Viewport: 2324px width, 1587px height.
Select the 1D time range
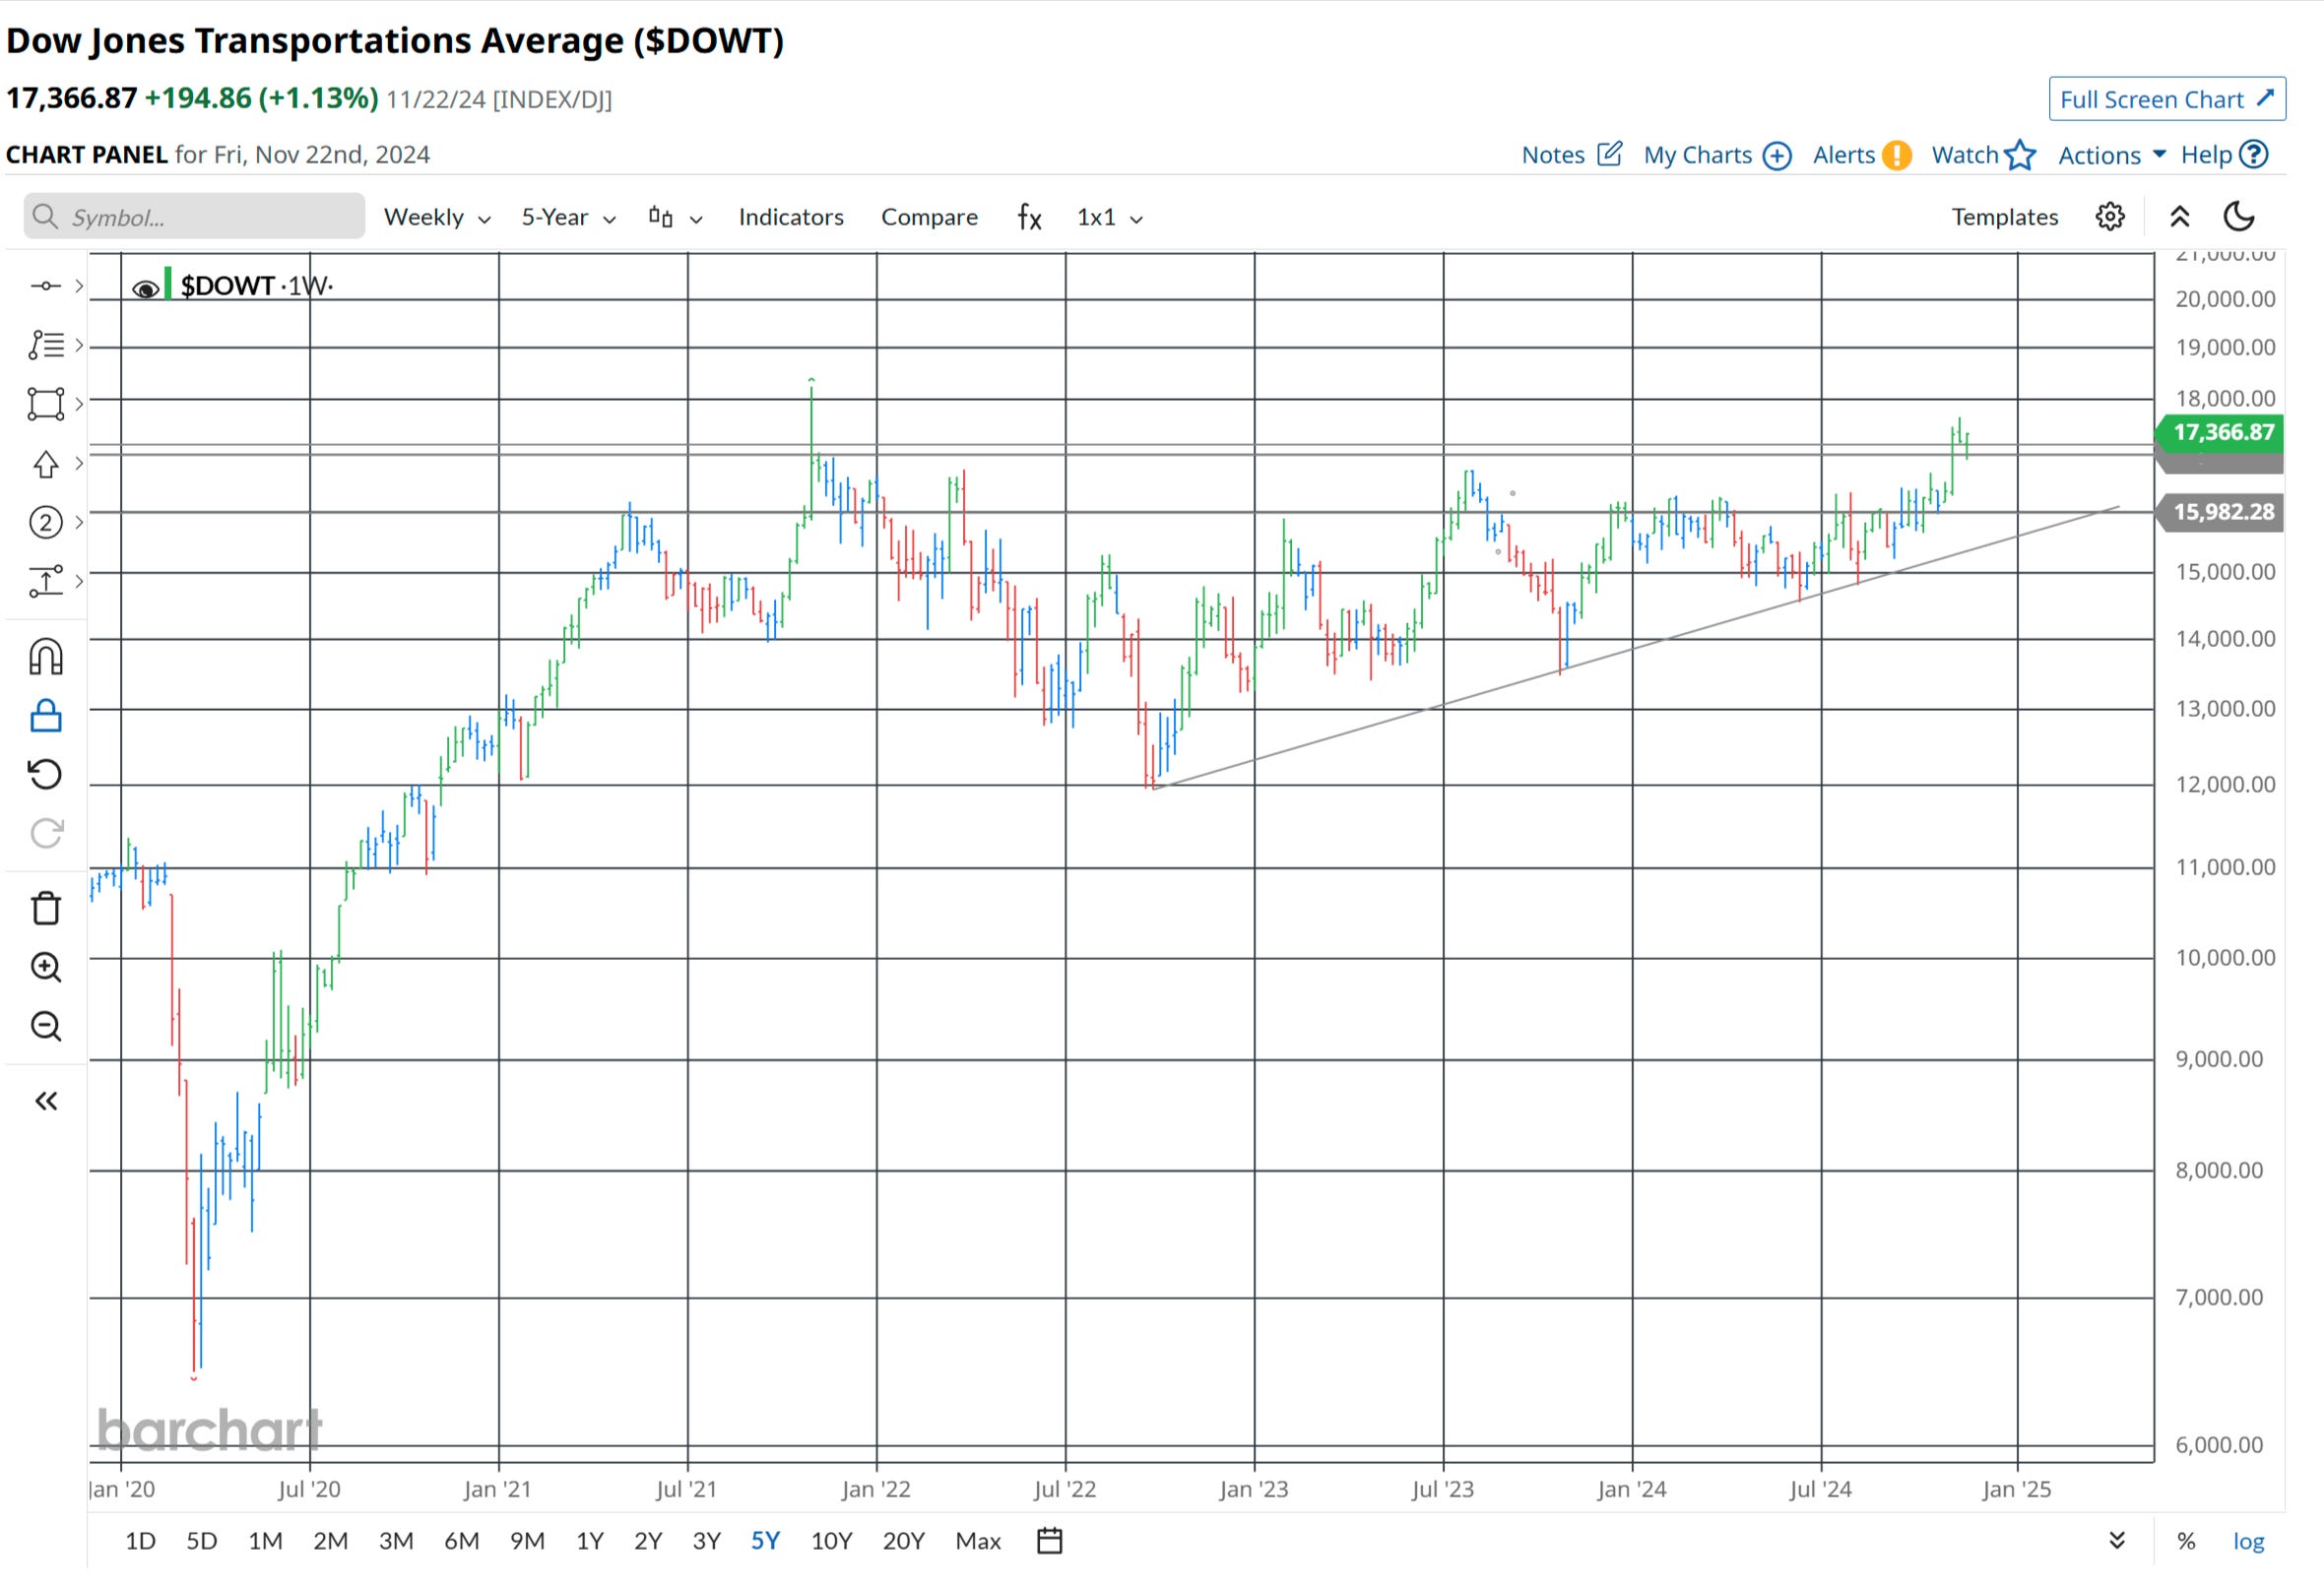(x=140, y=1540)
